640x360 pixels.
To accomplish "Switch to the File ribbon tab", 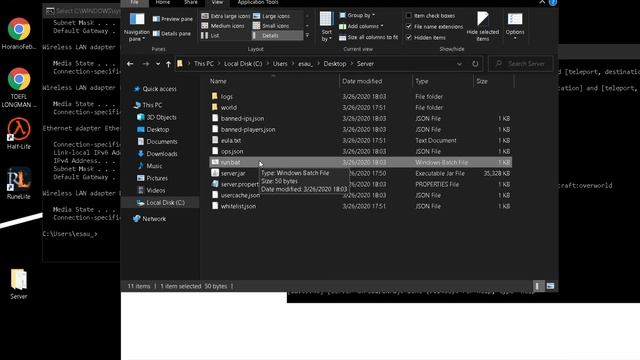I will tap(134, 2).
